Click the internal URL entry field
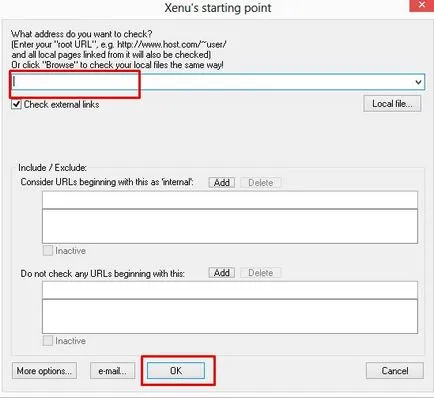This screenshot has width=434, height=398. coord(230,200)
